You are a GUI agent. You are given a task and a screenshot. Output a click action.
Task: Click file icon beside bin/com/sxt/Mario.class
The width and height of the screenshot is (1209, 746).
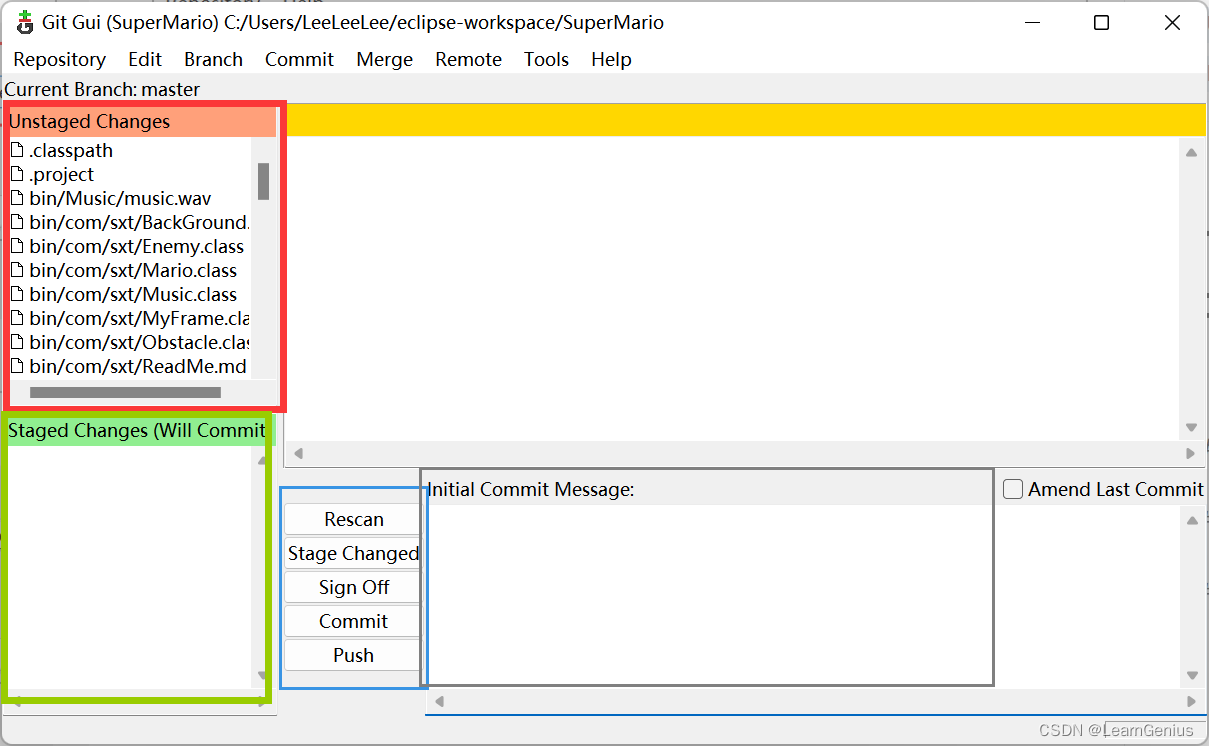point(16,271)
